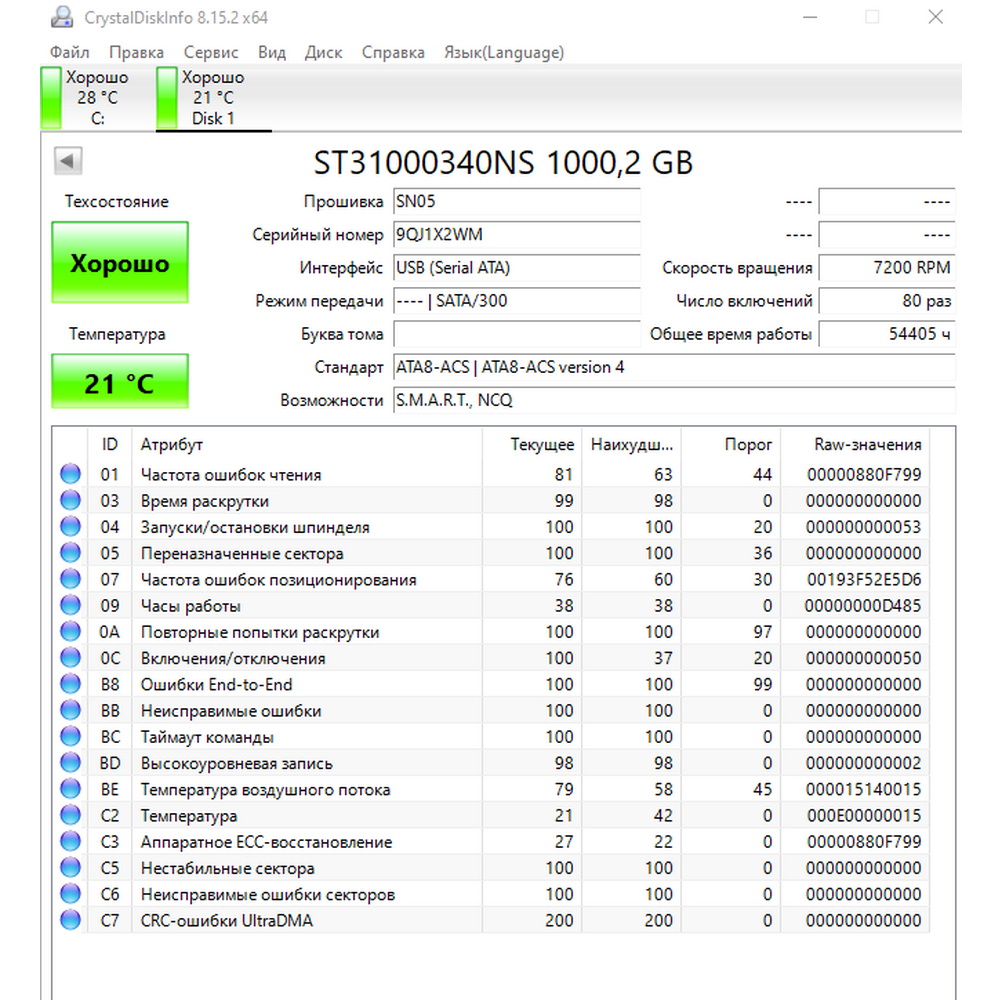Click status orb for attribute B8 End-to-End errors
This screenshot has height=1000, width=1000.
(x=70, y=684)
